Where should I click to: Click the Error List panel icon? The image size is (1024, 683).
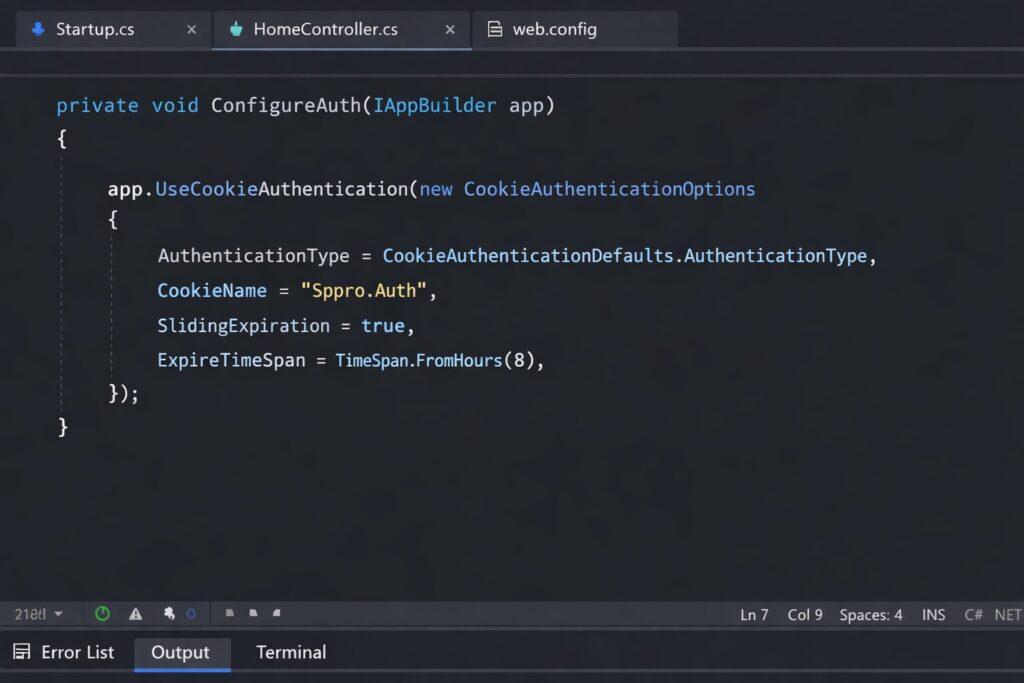click(21, 652)
